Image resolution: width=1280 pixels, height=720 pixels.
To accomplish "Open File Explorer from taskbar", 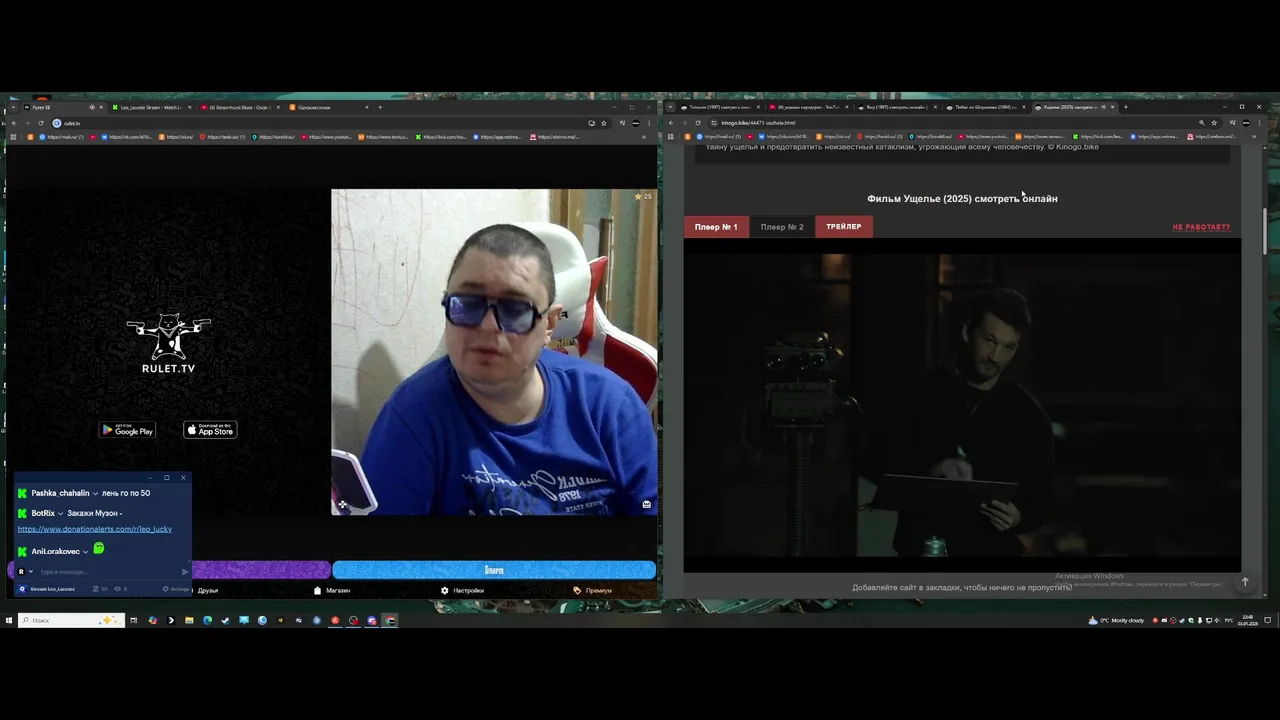I will coord(189,620).
